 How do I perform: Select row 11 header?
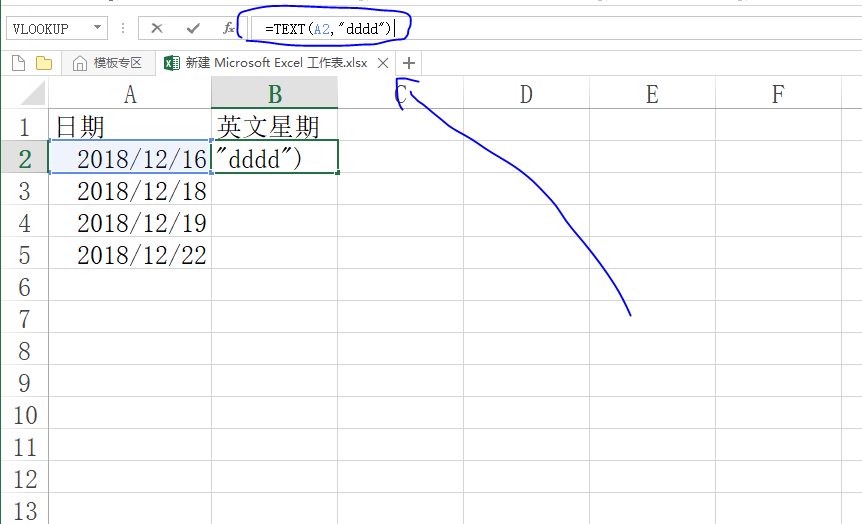point(24,446)
